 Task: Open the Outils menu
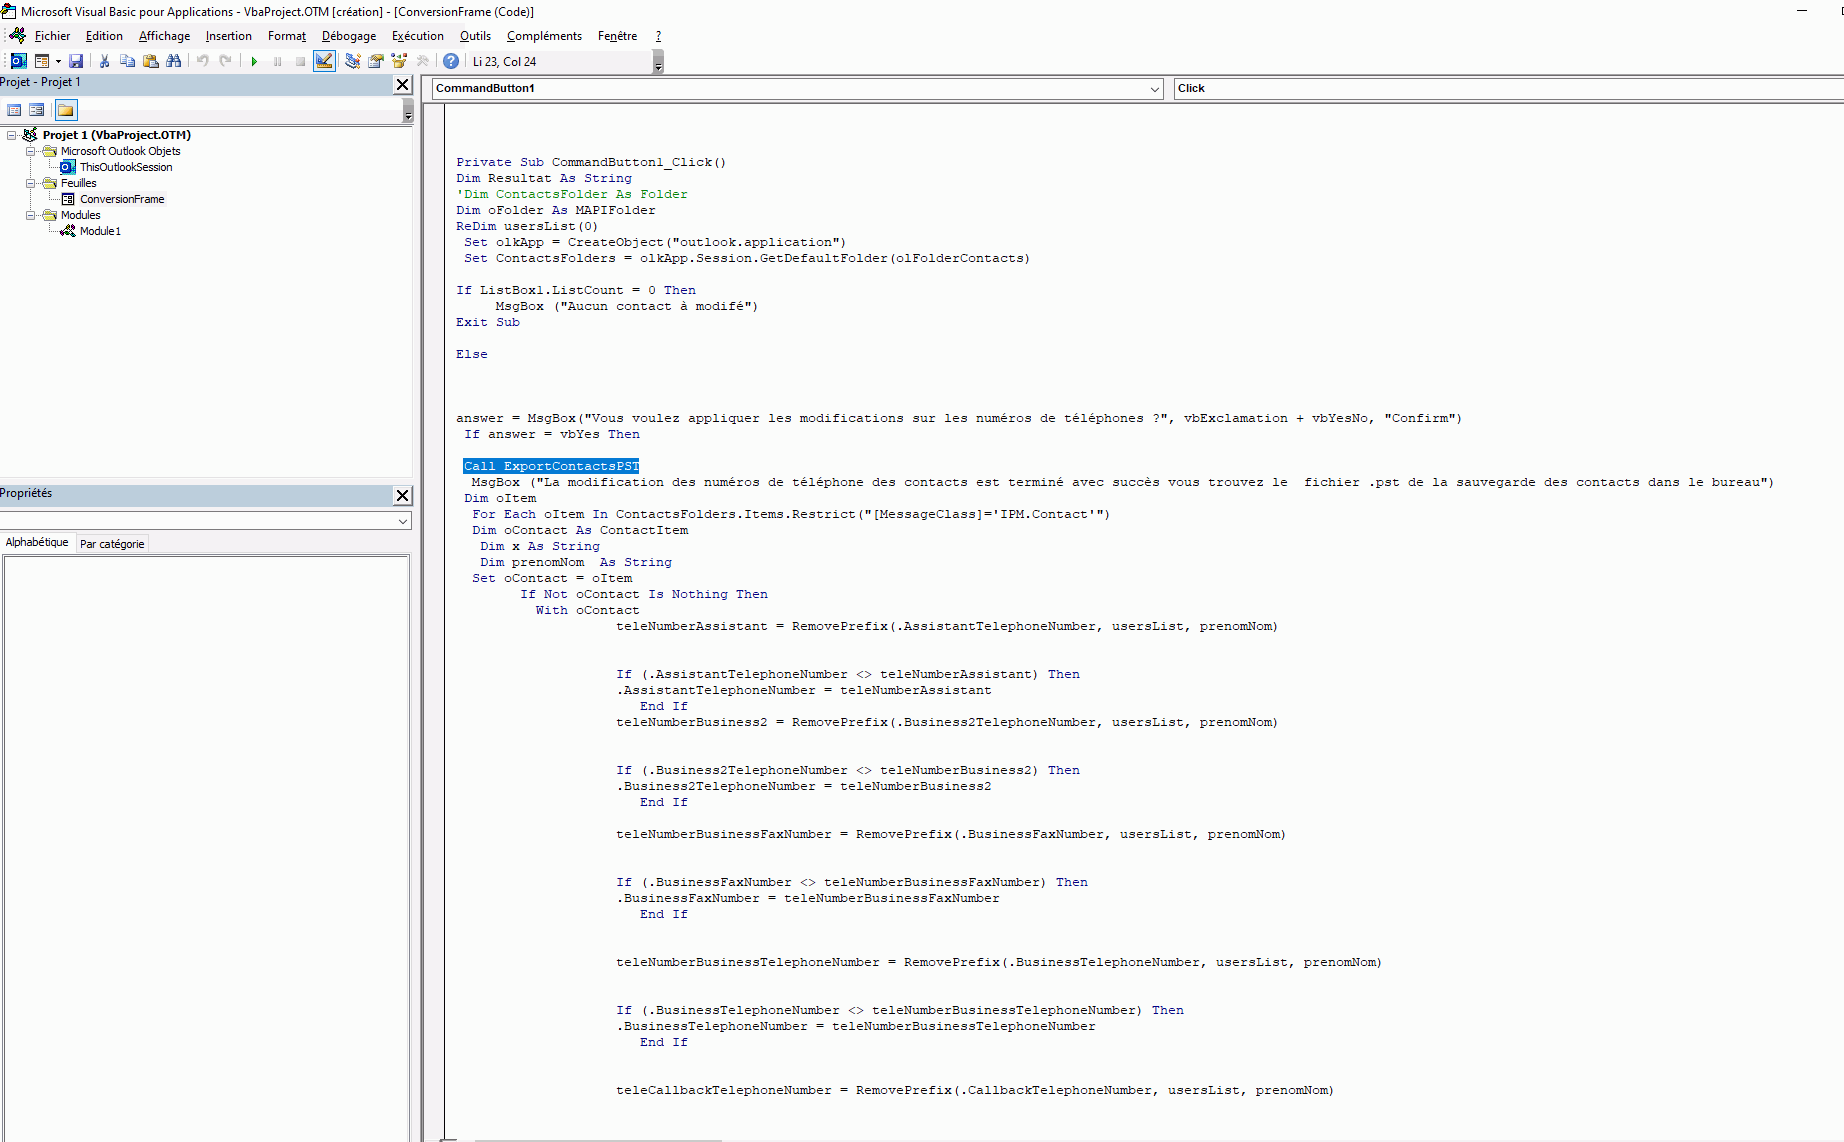[x=475, y=36]
